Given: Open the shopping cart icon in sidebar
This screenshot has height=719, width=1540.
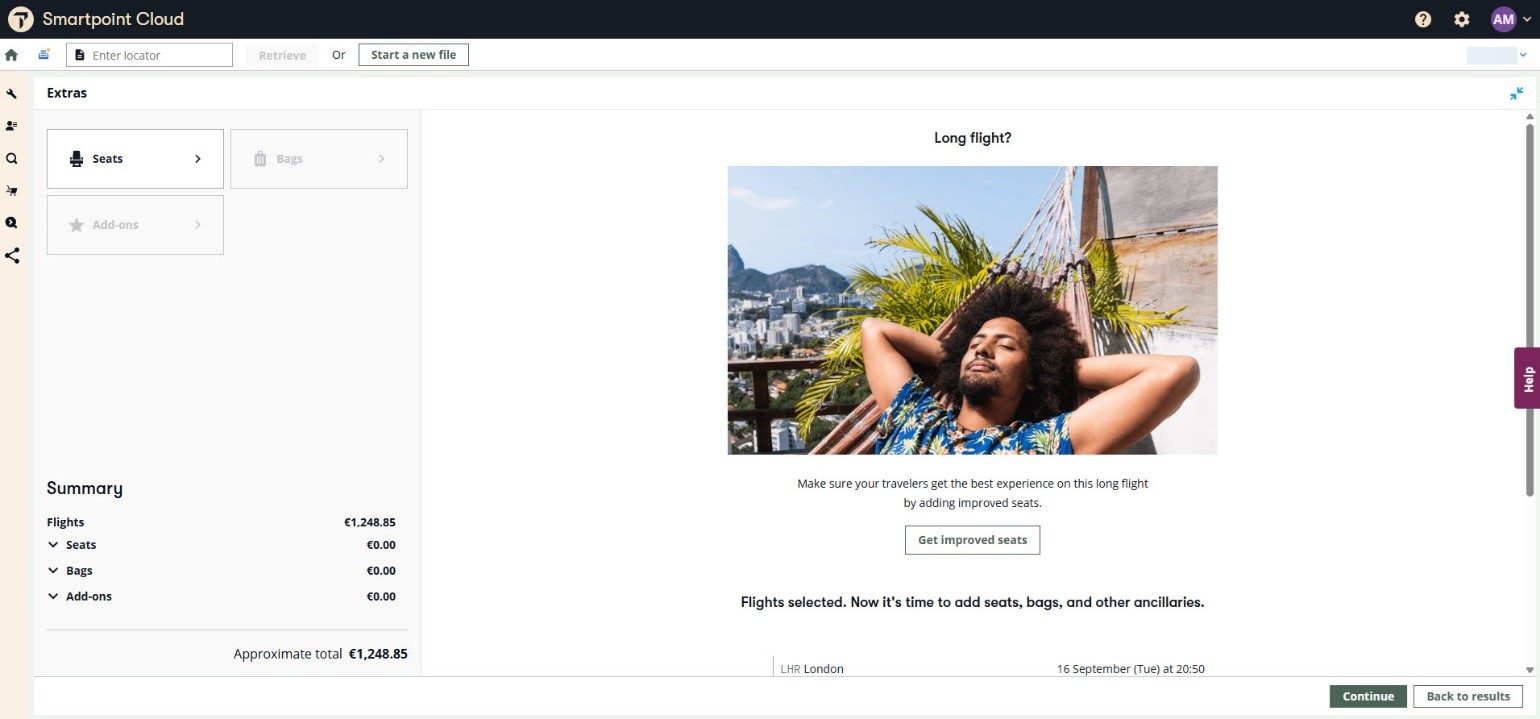Looking at the screenshot, I should pyautogui.click(x=12, y=190).
